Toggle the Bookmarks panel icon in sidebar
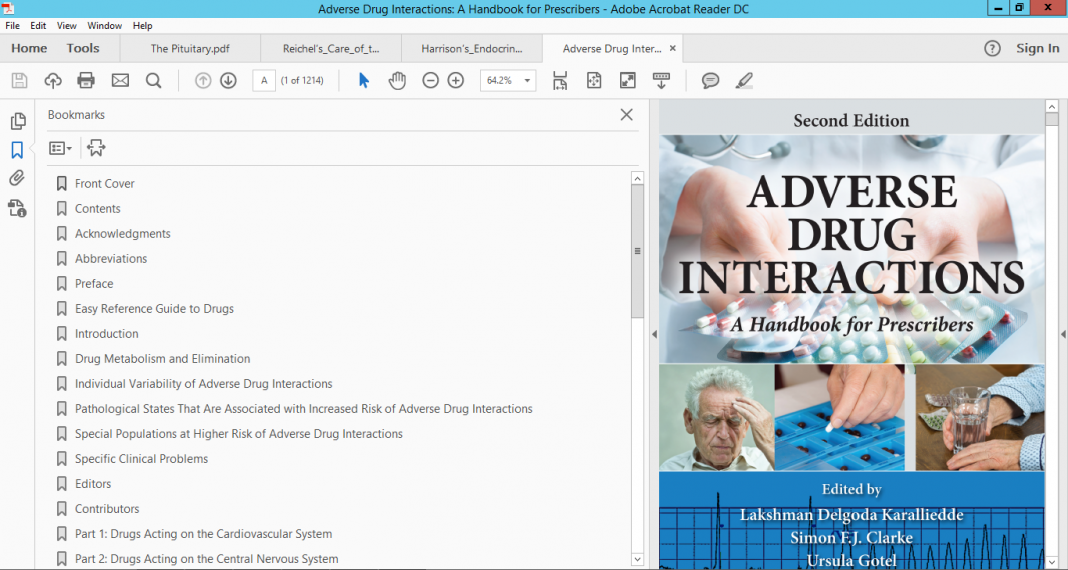 (x=17, y=150)
